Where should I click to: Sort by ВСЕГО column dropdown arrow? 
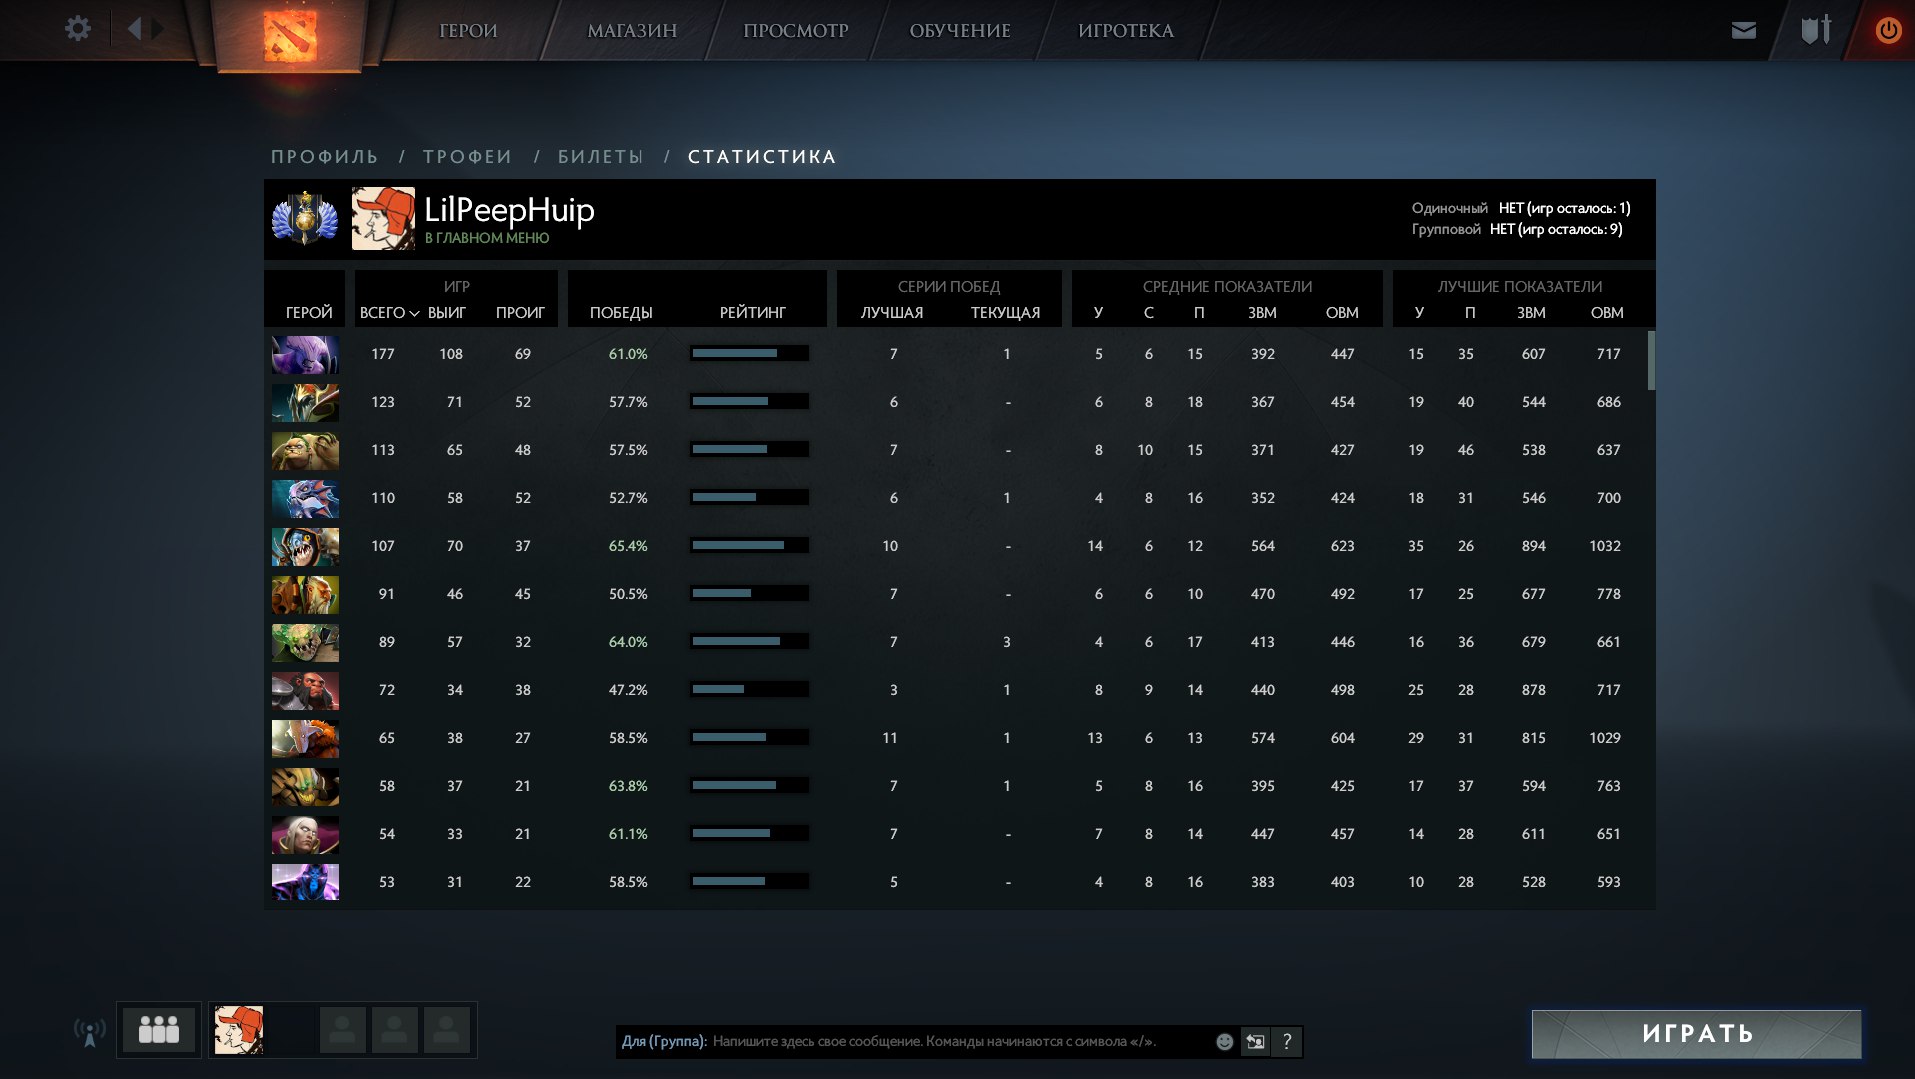[x=414, y=314]
